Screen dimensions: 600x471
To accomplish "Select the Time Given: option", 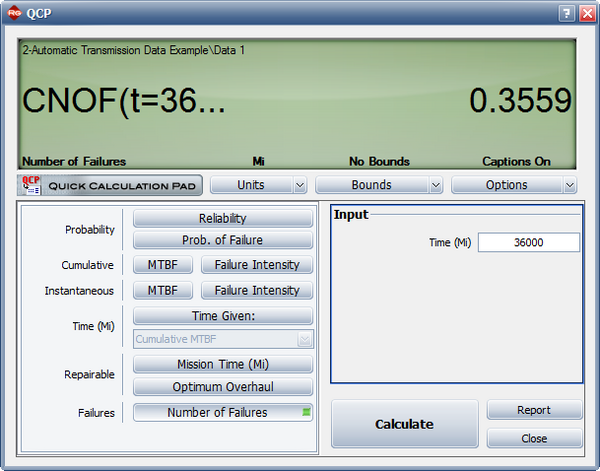I will [223, 316].
